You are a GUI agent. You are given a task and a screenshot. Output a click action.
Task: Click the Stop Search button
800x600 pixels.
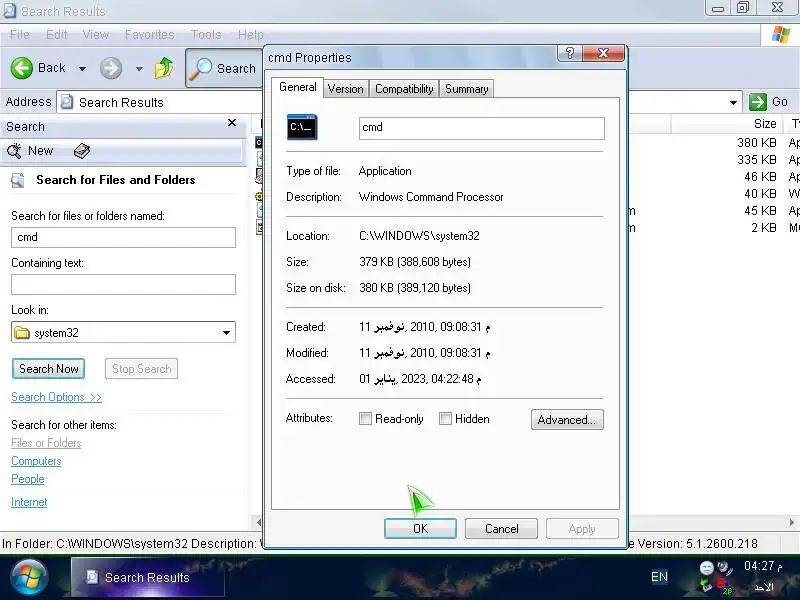[141, 368]
